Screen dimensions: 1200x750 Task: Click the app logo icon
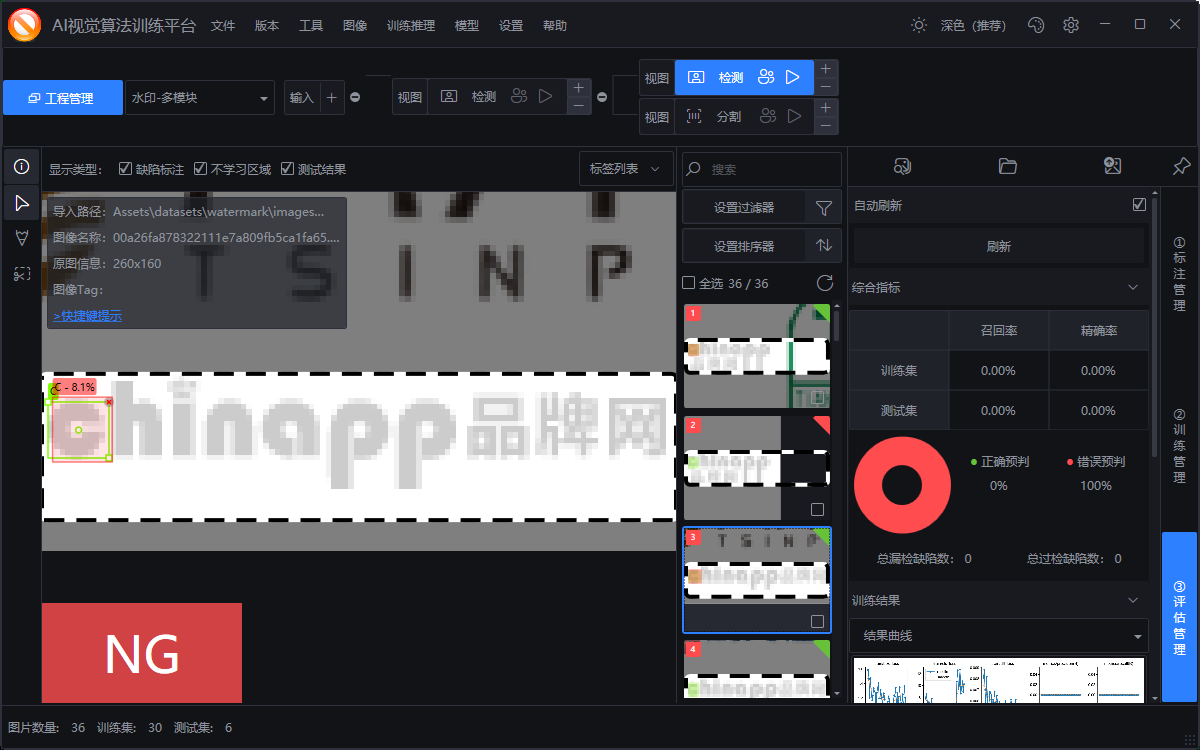coord(24,24)
